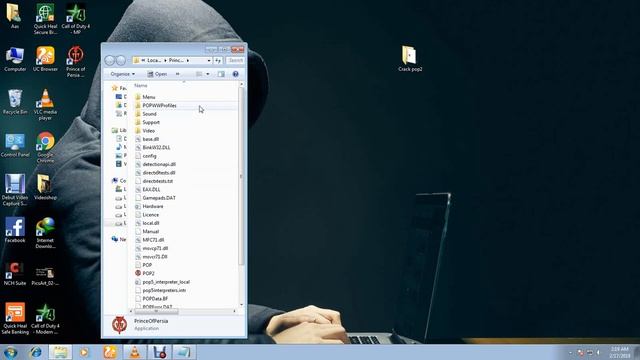Viewport: 640px width, 360px height.
Task: Switch to Debut Video Capture in taskbar
Action: pyautogui.click(x=160, y=352)
